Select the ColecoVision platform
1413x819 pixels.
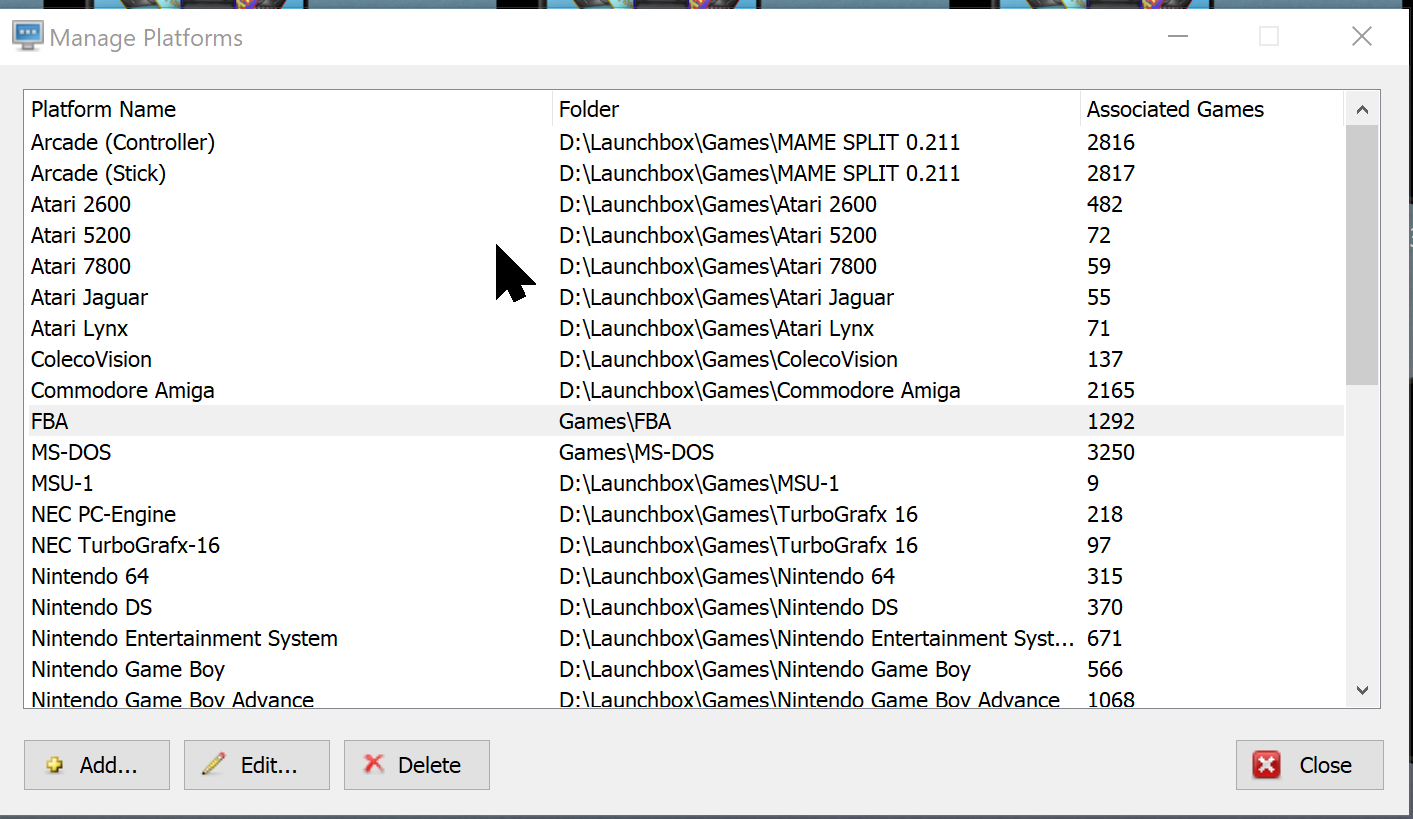pos(684,359)
